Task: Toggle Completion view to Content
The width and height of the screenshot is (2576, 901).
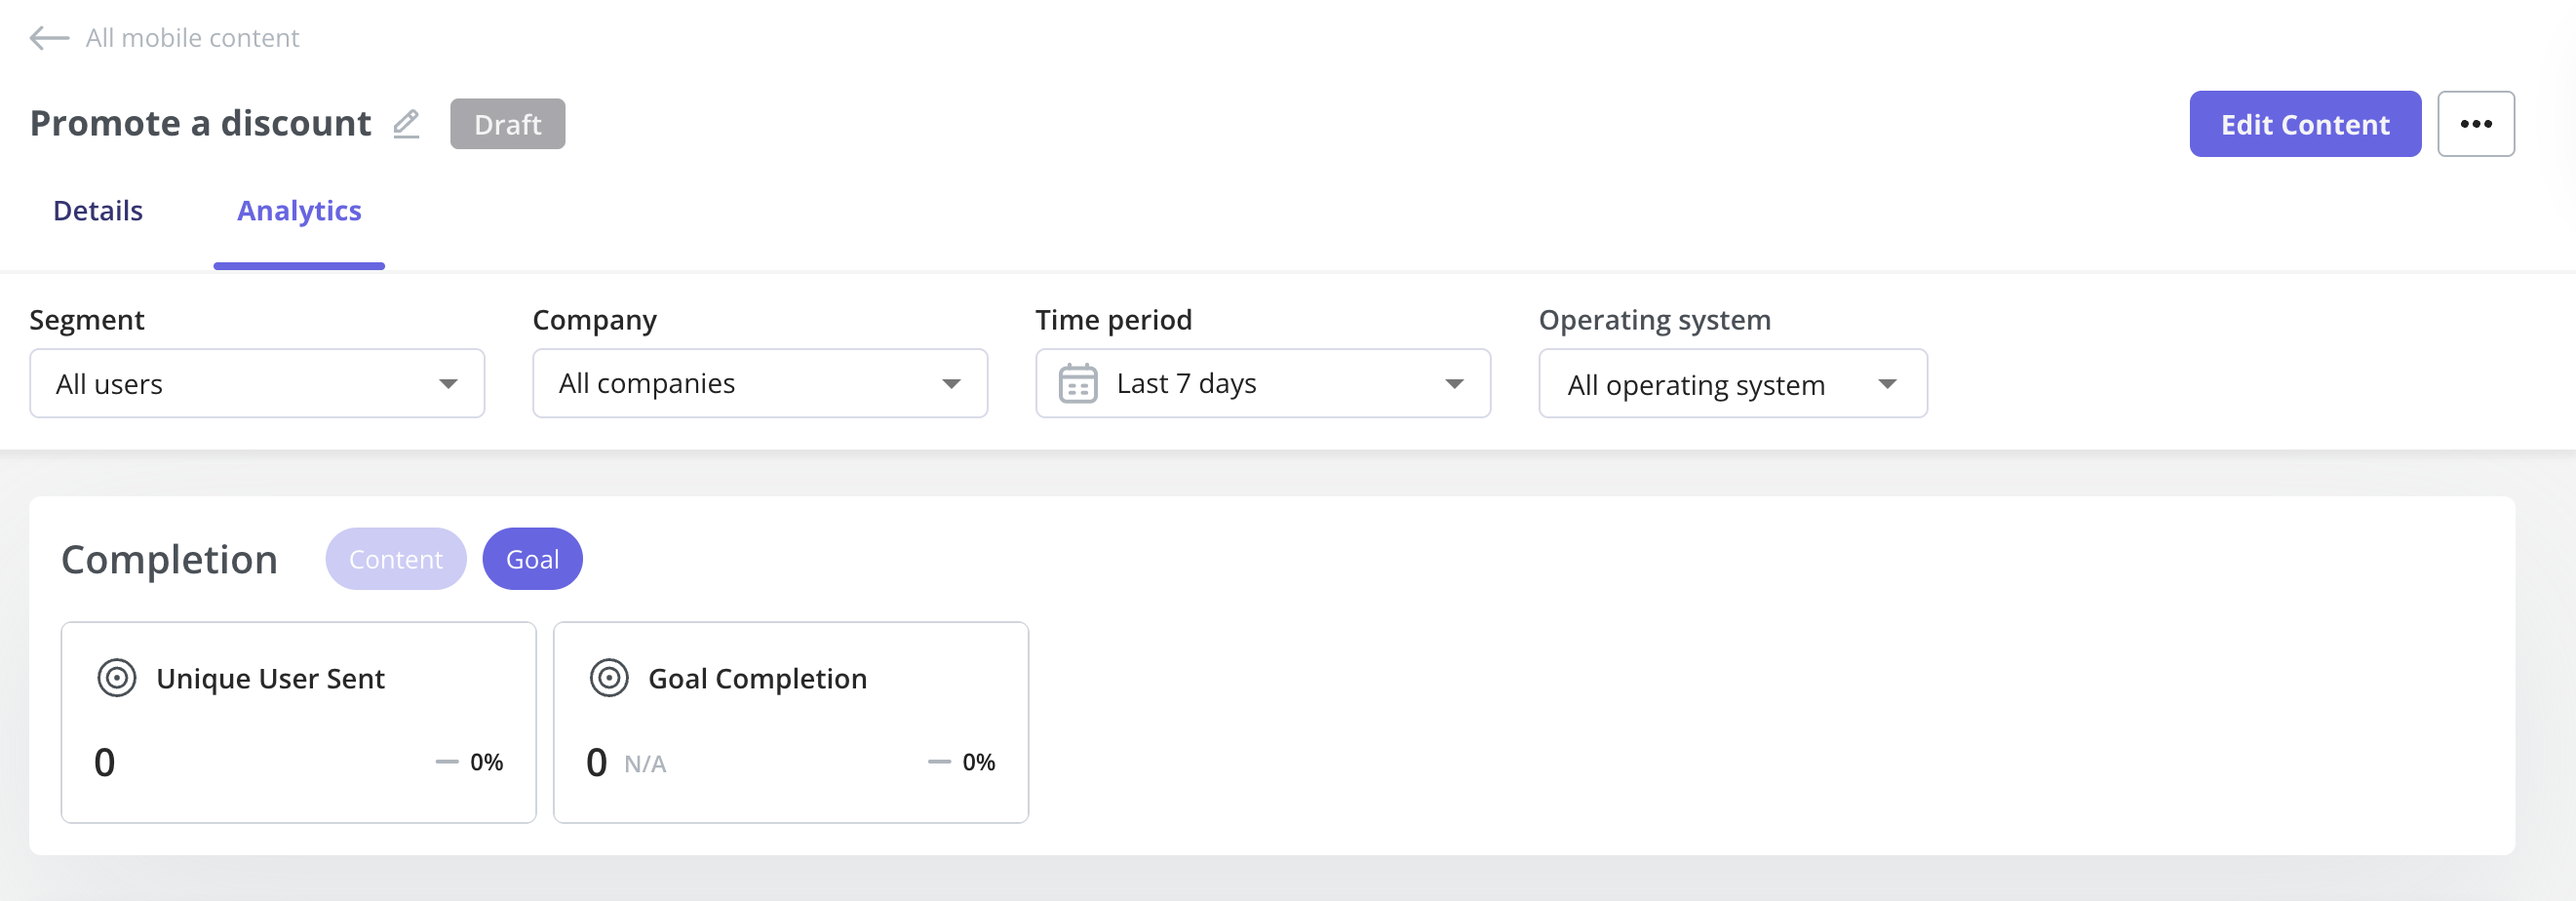Action: tap(395, 559)
